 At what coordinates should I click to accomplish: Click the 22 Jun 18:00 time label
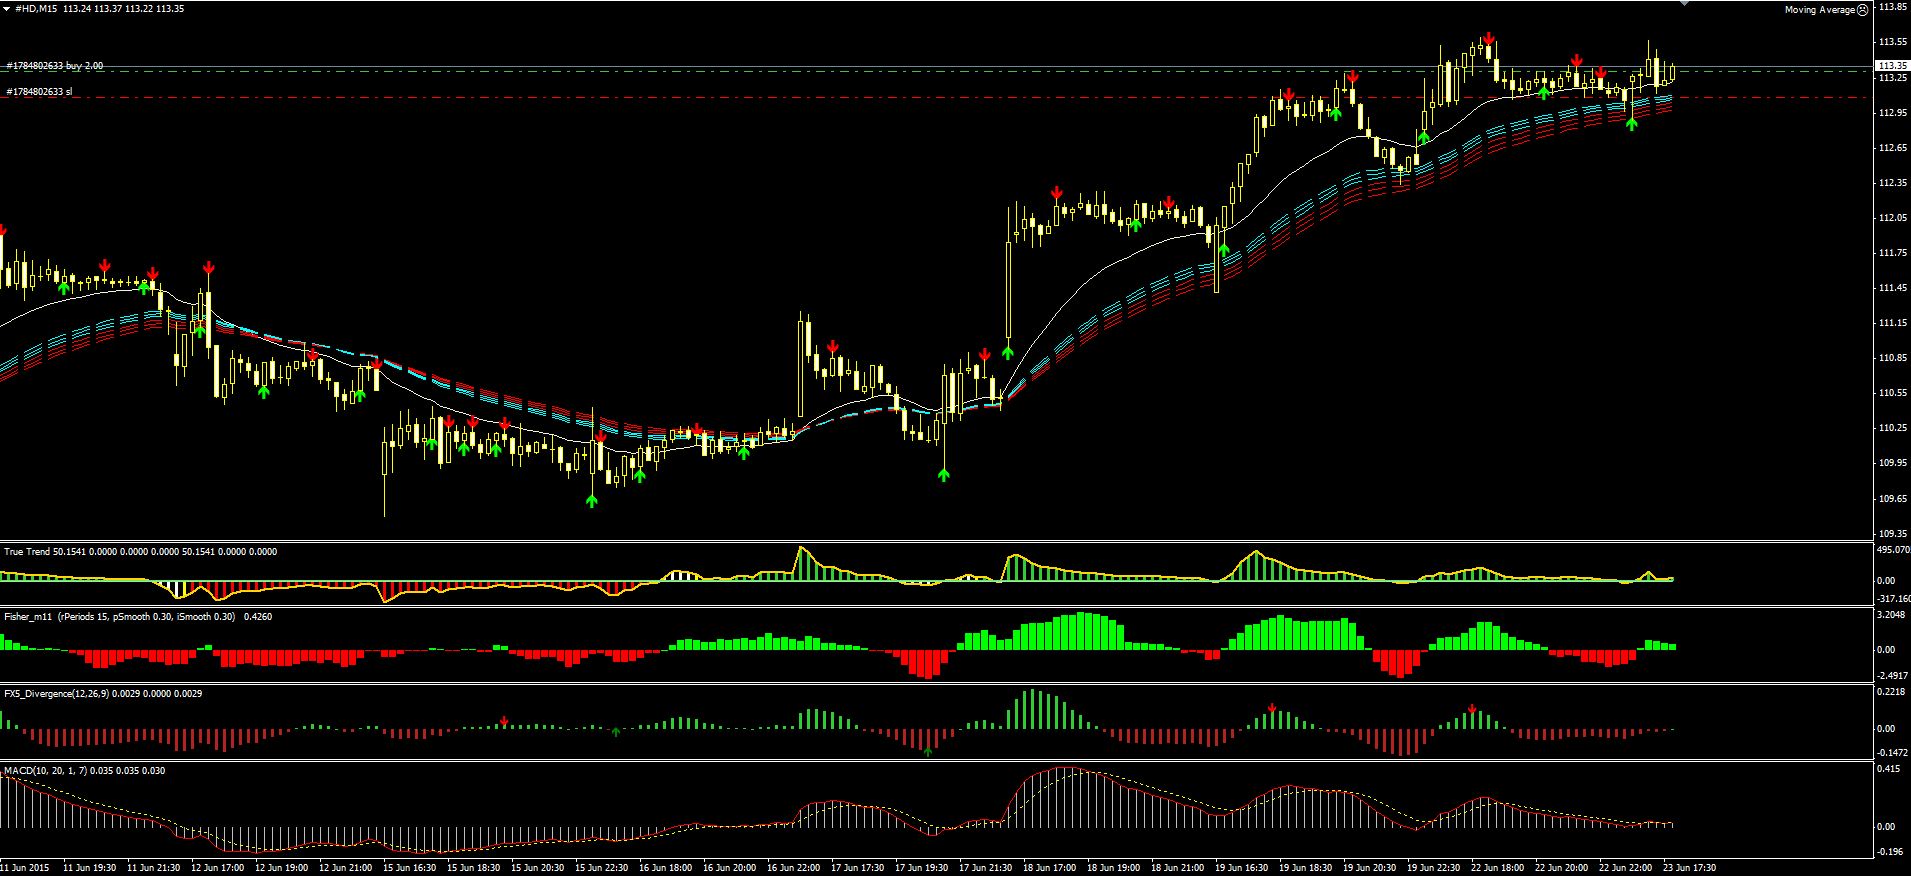(x=1498, y=867)
